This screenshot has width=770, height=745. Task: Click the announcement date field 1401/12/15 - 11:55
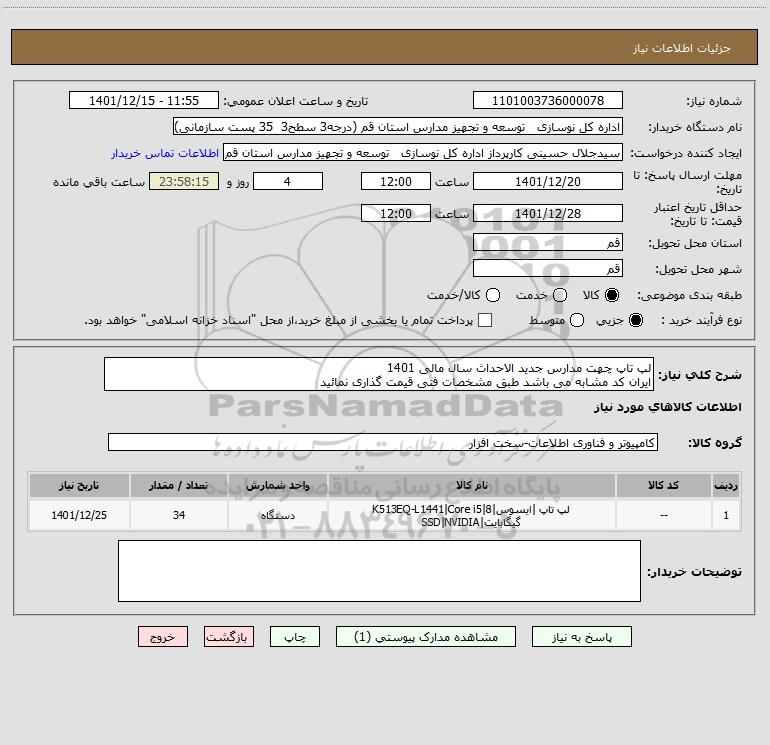point(144,100)
